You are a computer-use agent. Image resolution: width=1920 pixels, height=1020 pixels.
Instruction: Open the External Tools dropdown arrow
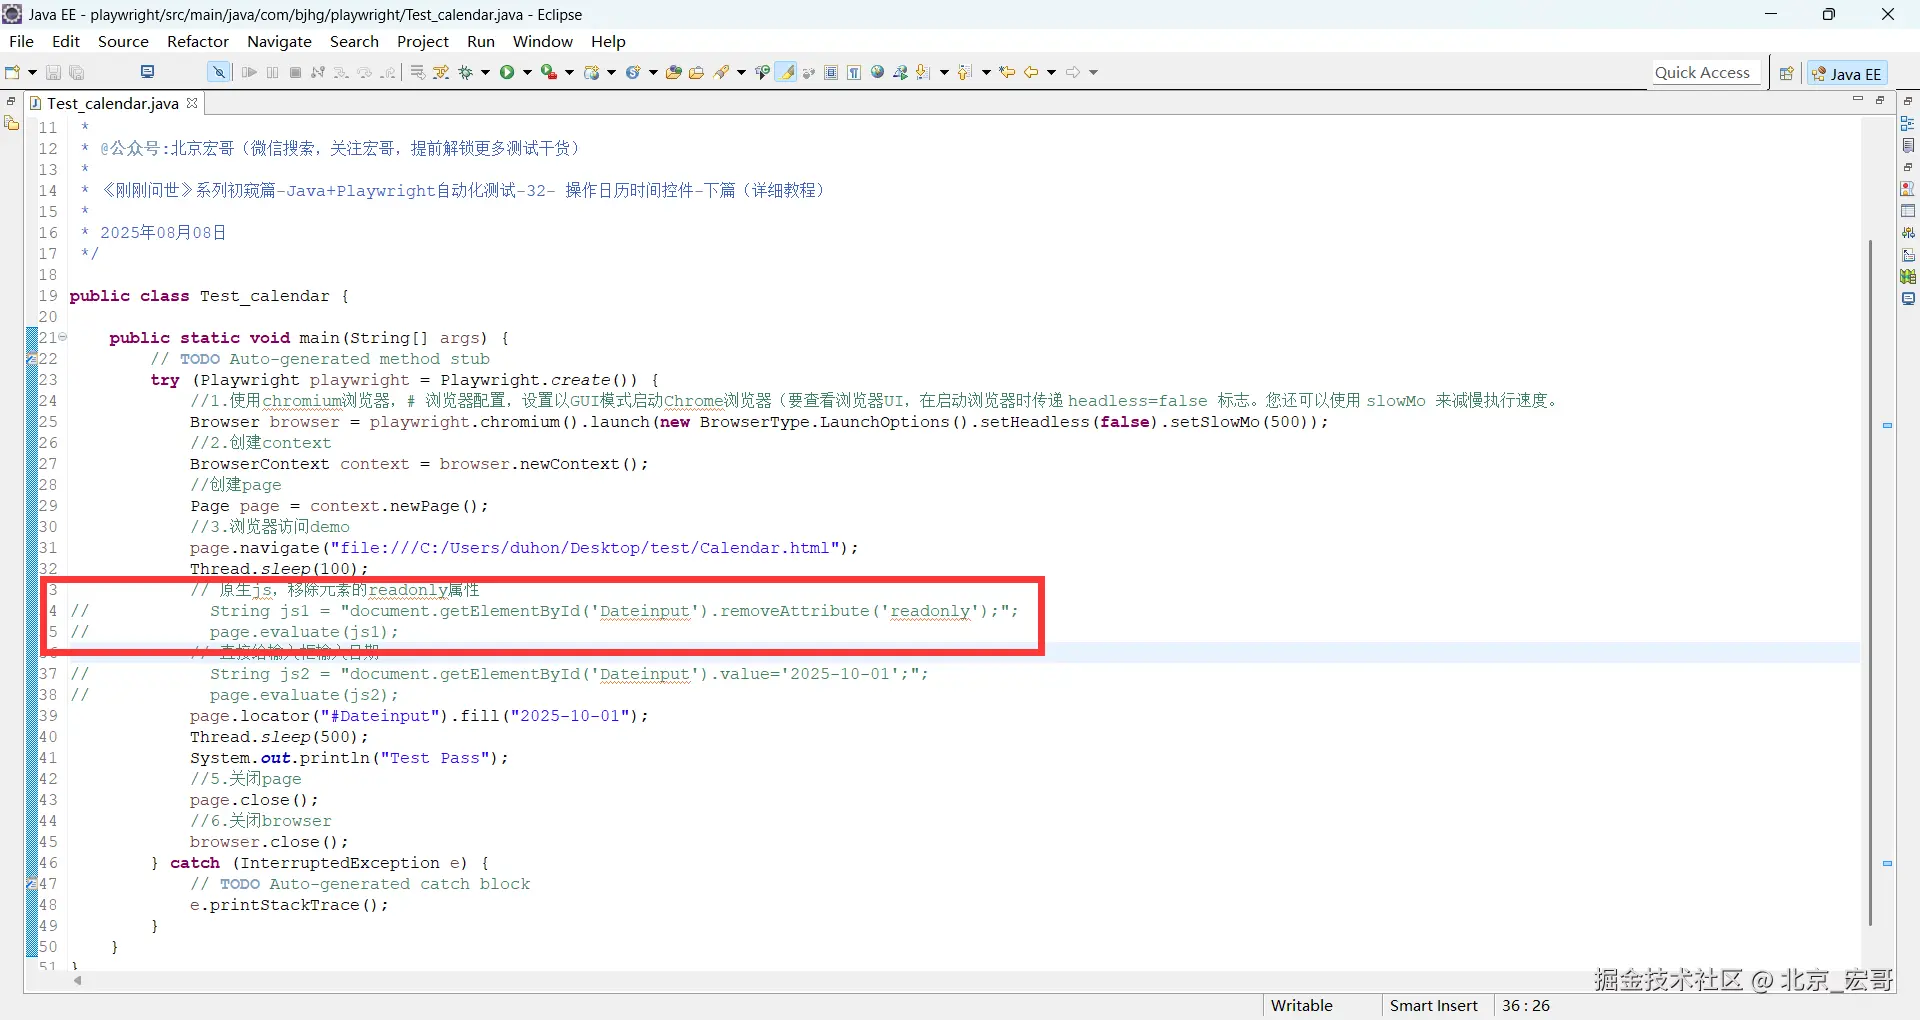click(x=570, y=72)
